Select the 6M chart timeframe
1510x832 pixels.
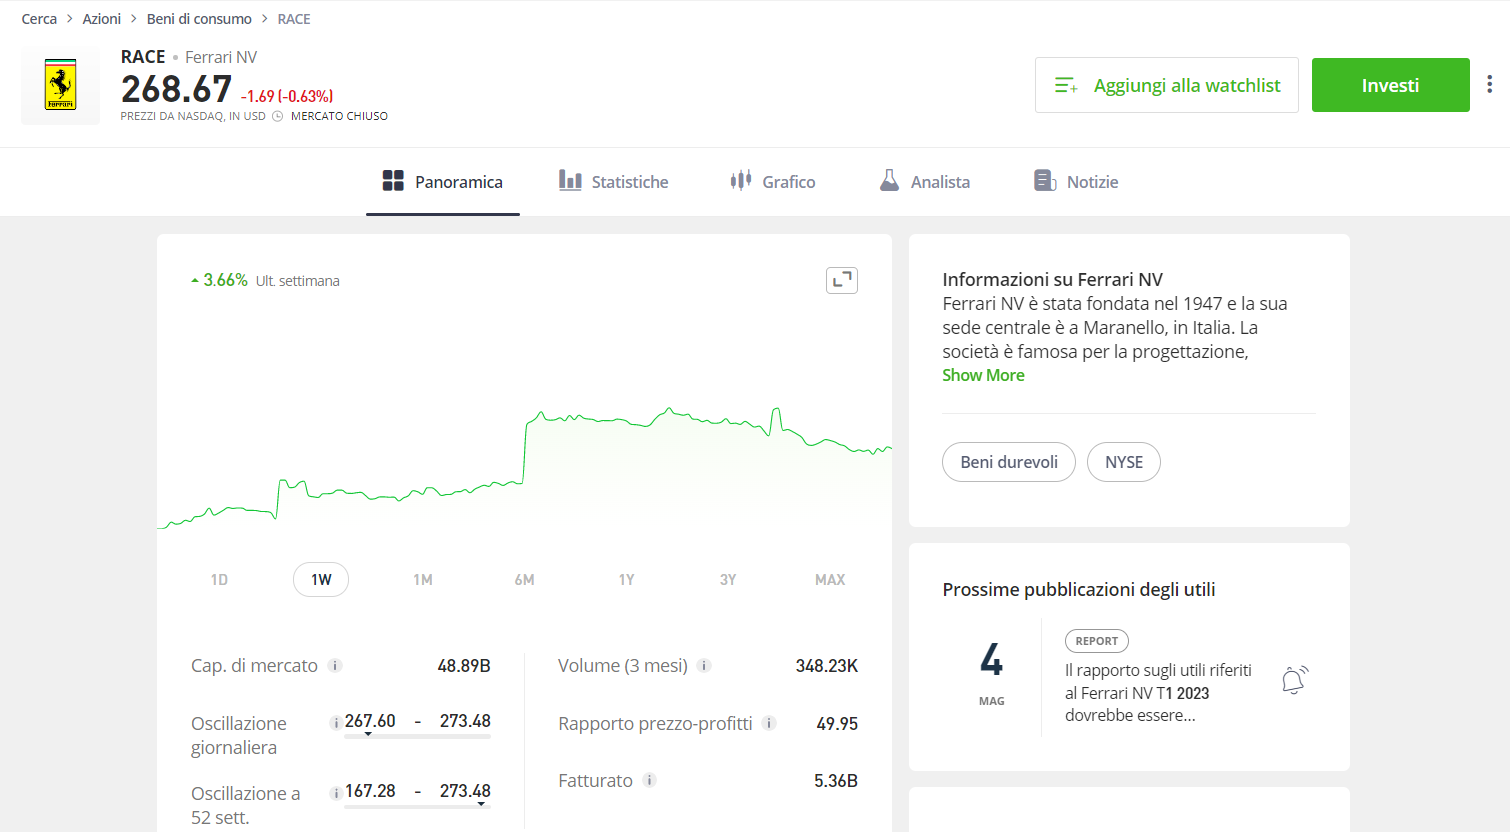[x=525, y=580]
